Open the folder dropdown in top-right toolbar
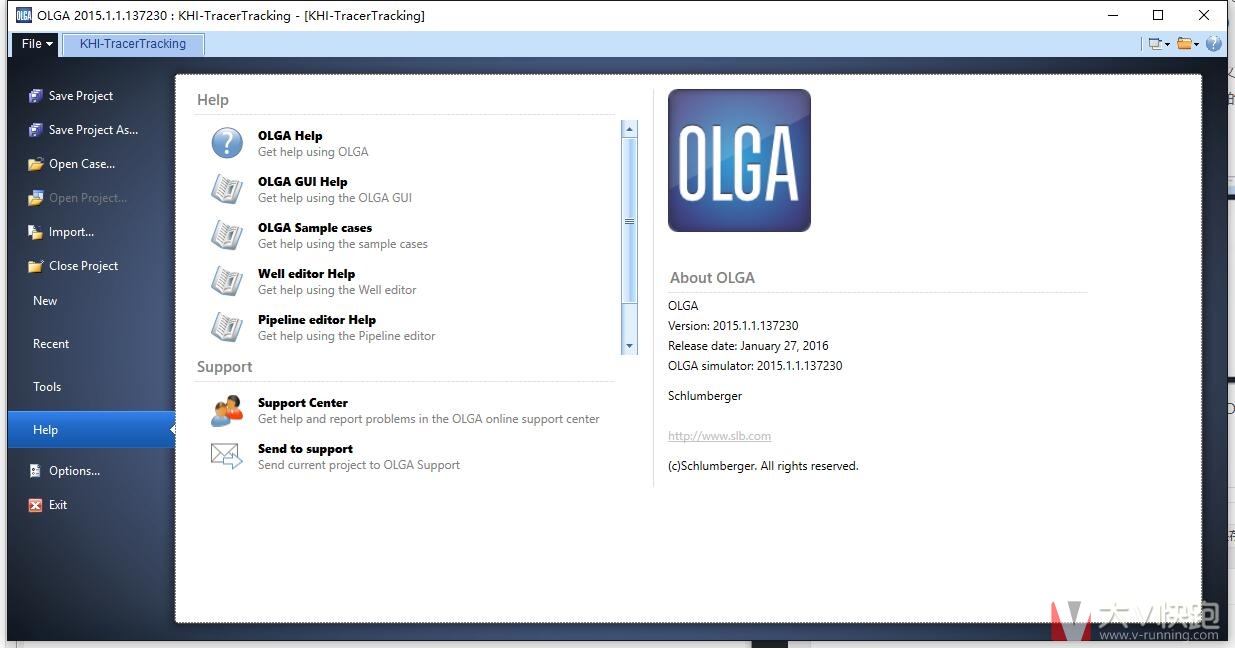Screen dimensions: 1235x648 click(x=1187, y=43)
